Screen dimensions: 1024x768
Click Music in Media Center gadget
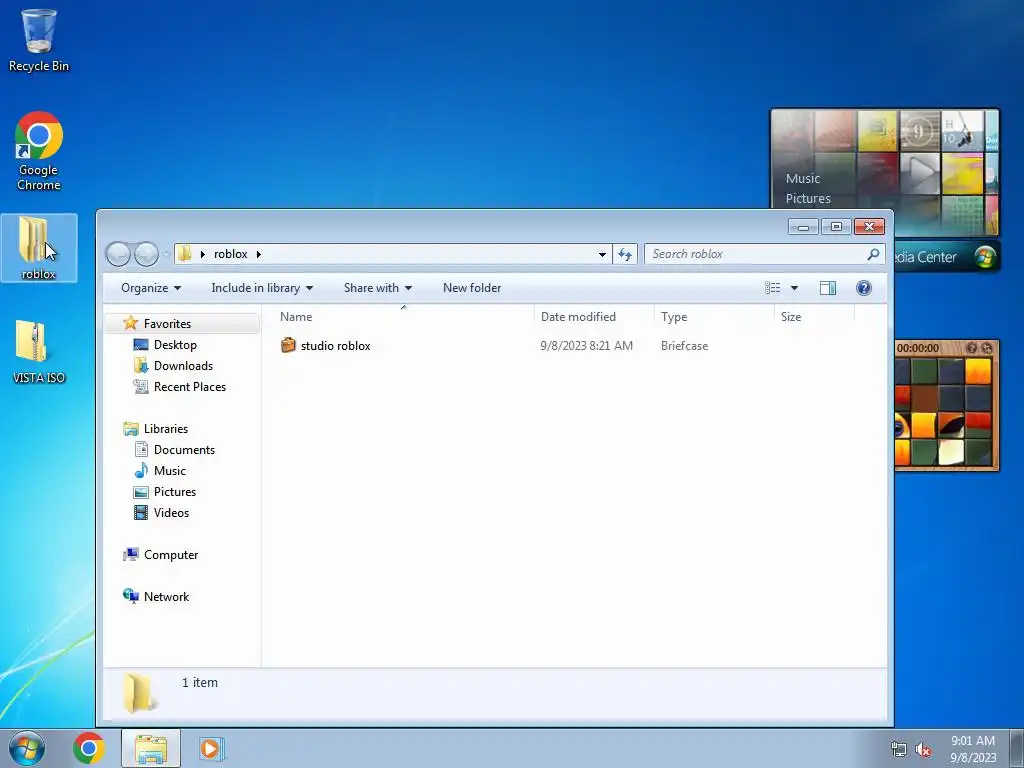click(803, 178)
